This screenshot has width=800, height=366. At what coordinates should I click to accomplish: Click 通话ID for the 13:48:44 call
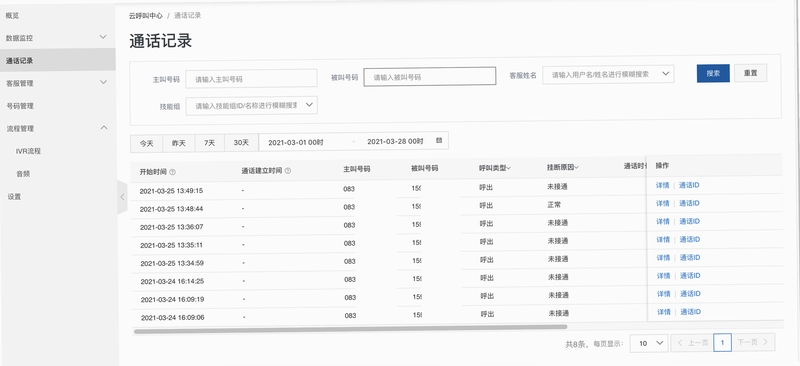tap(689, 203)
